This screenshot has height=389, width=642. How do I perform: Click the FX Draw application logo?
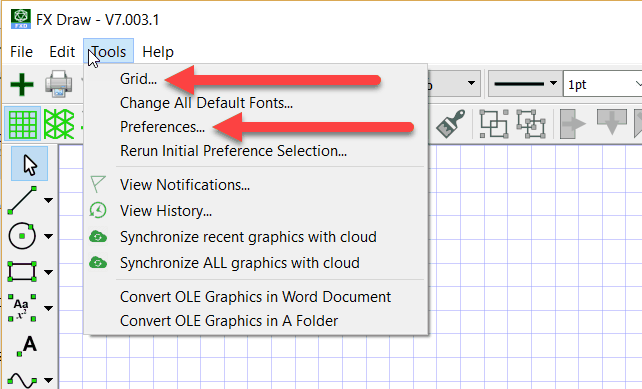[21, 19]
